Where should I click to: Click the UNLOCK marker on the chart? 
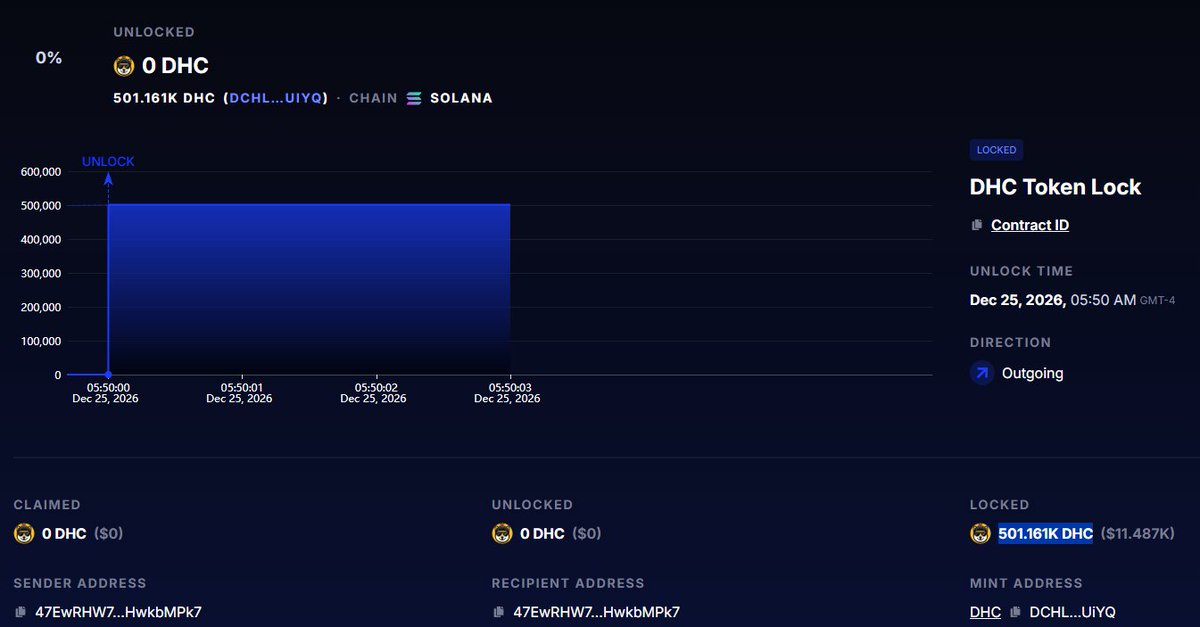pyautogui.click(x=108, y=162)
